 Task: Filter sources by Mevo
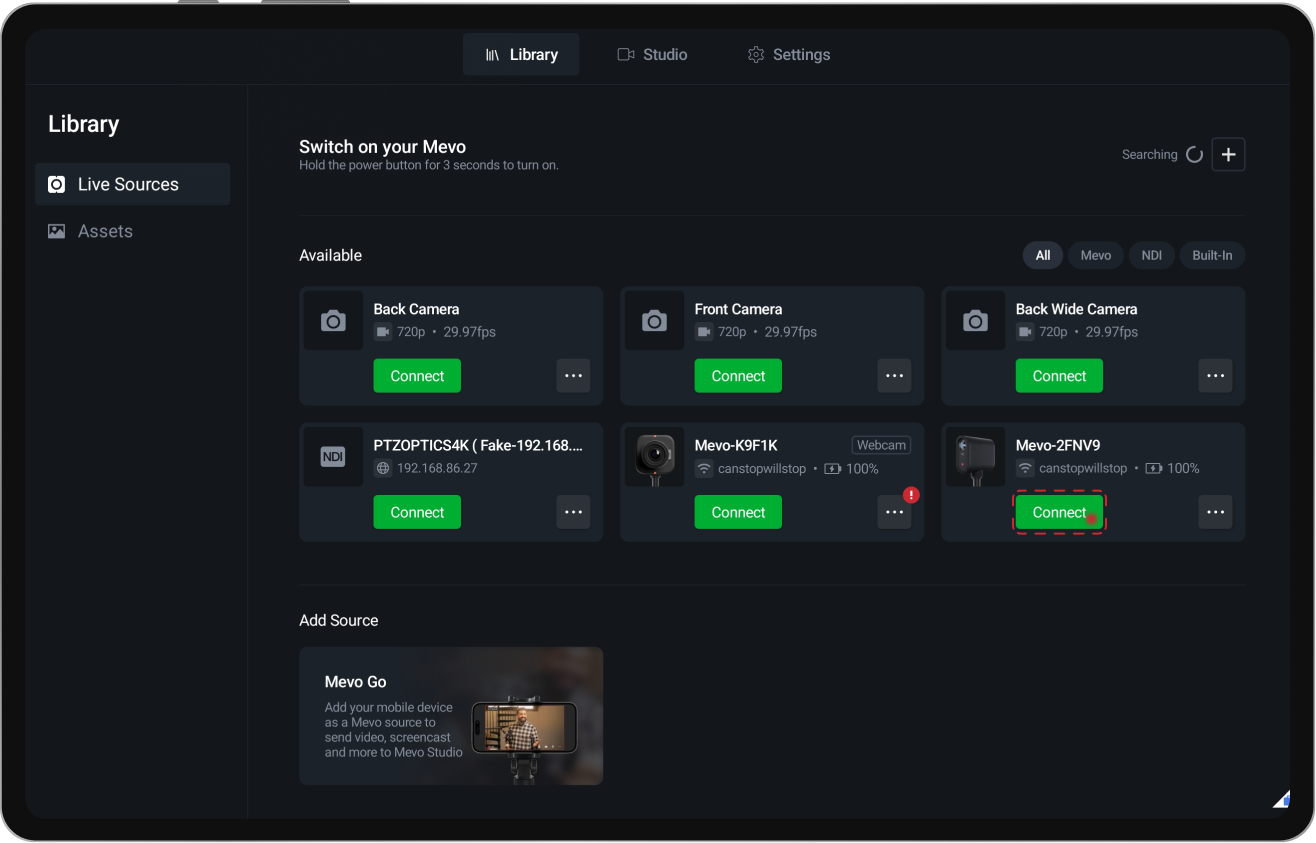pyautogui.click(x=1096, y=255)
